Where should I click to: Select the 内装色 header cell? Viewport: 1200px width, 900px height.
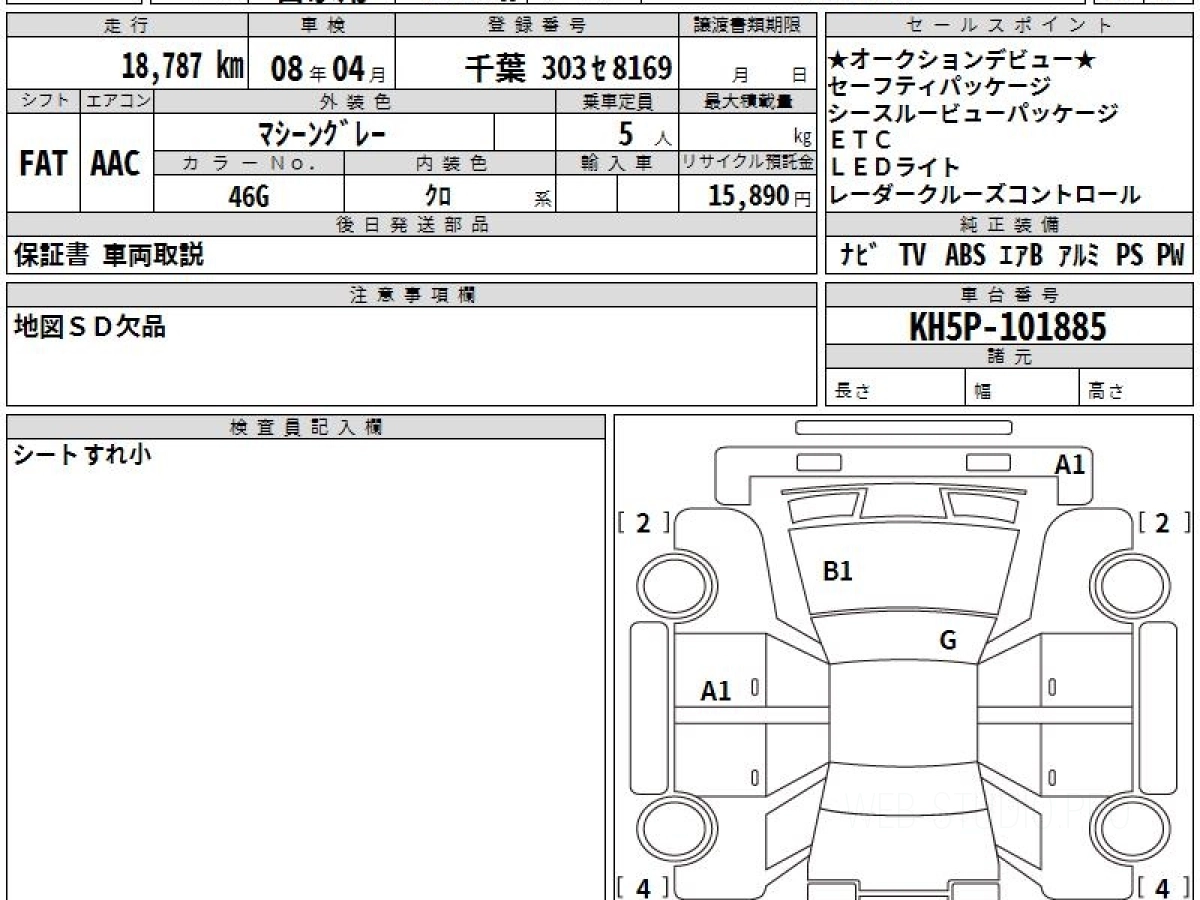(450, 164)
